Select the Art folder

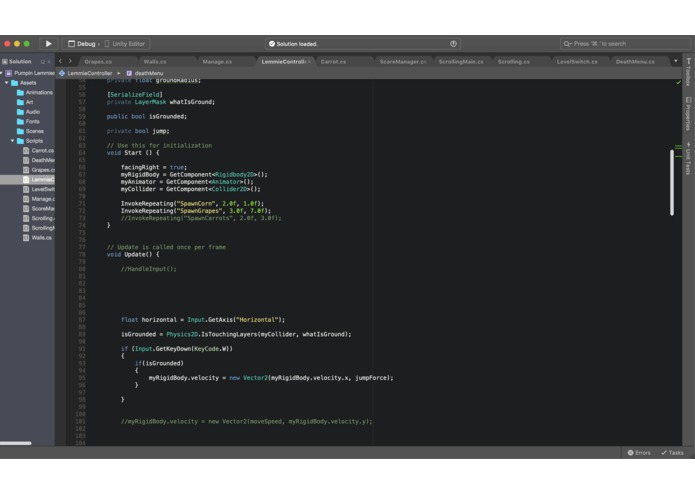pyautogui.click(x=25, y=102)
